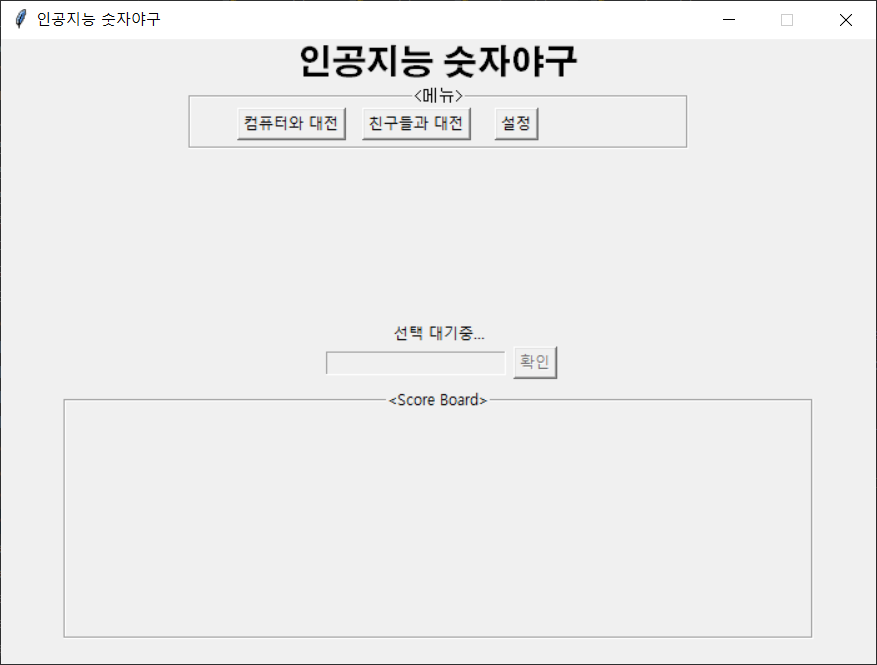Start the 컴퓨터와 대전 mode

click(291, 124)
